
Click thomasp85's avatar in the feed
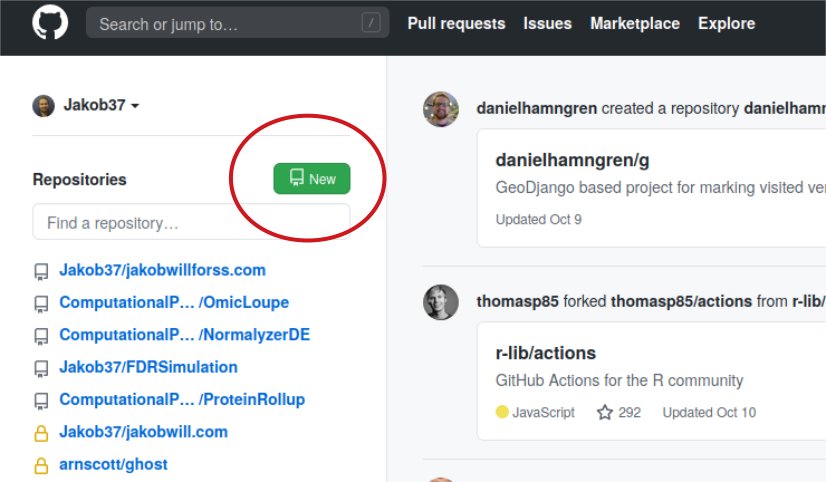(x=441, y=302)
